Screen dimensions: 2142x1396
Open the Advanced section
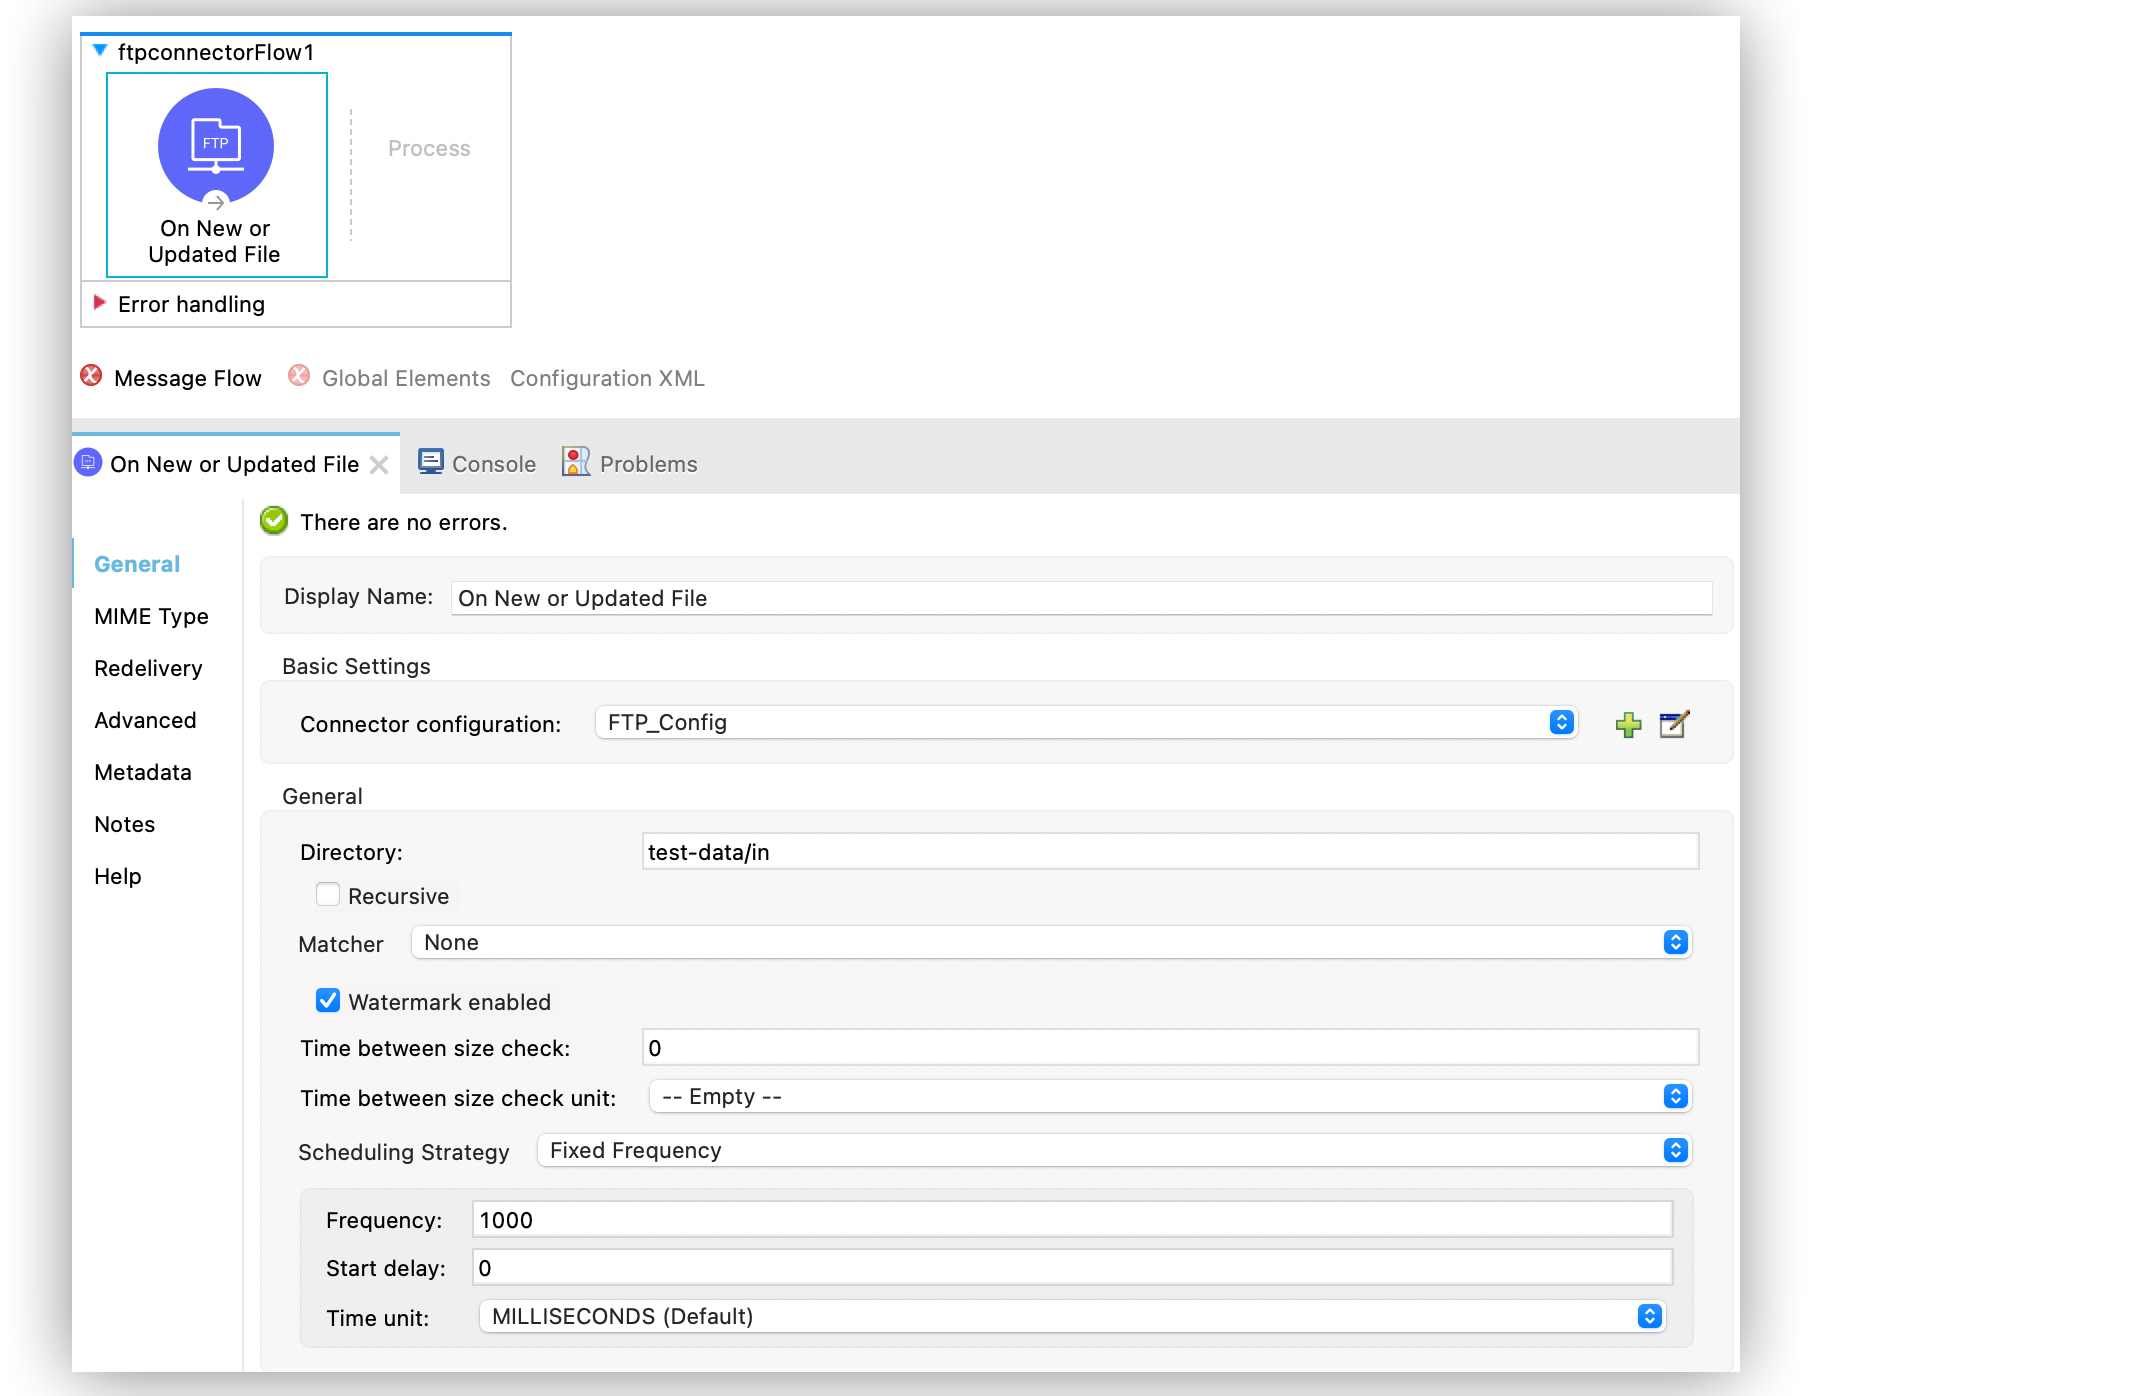pos(145,720)
